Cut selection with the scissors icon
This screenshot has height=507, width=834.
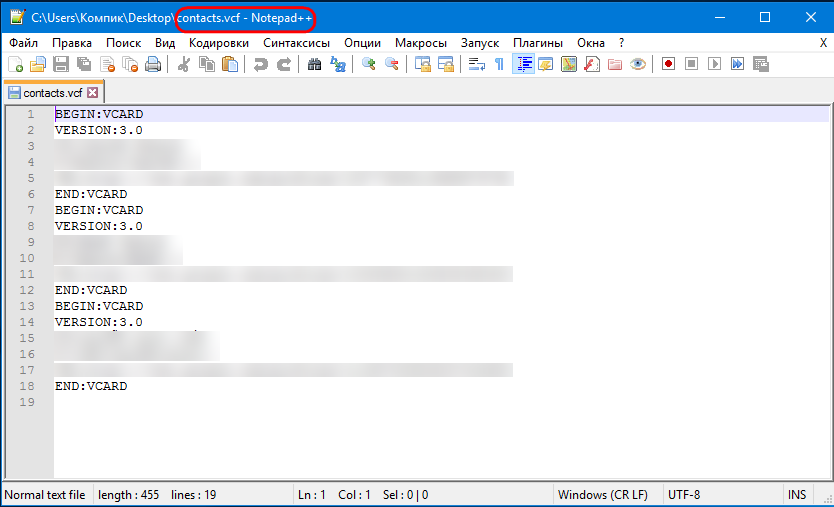[184, 64]
